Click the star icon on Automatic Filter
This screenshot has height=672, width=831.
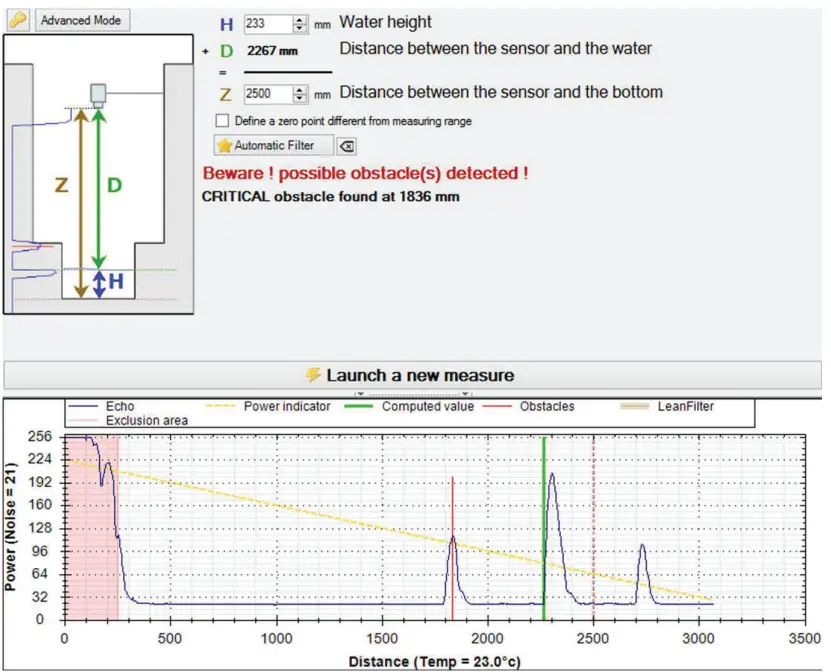point(223,145)
